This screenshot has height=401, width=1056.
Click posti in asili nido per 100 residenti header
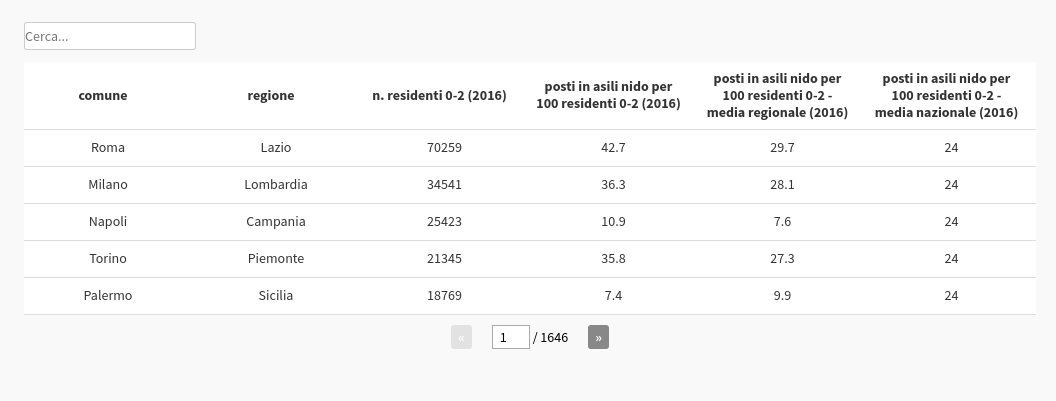click(x=608, y=95)
